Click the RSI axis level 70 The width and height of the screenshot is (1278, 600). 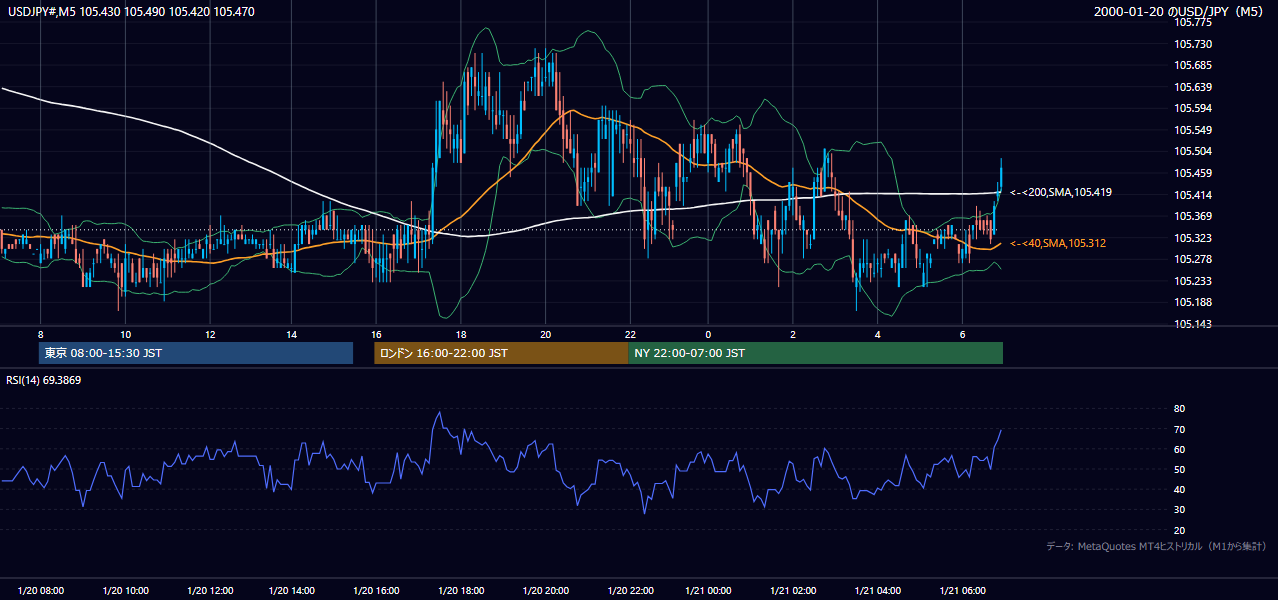point(1179,429)
